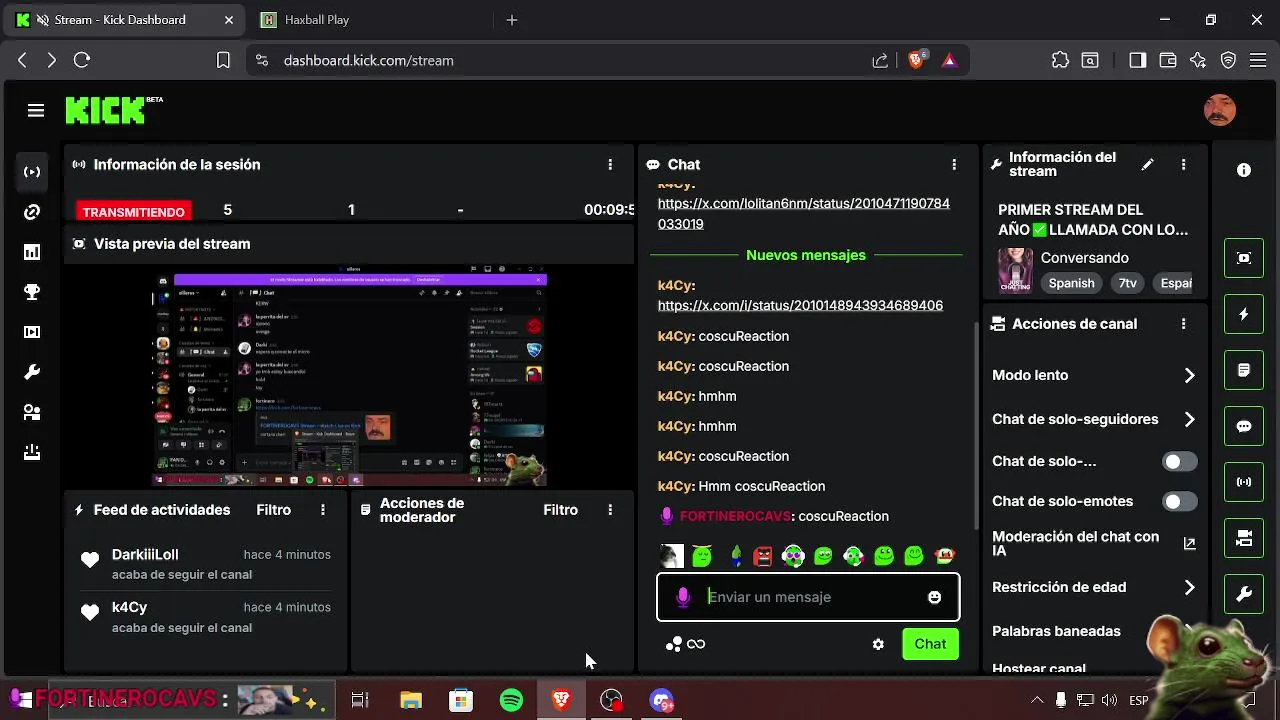The image size is (1280, 720).
Task: Expand Modo lento options
Action: pos(1189,375)
